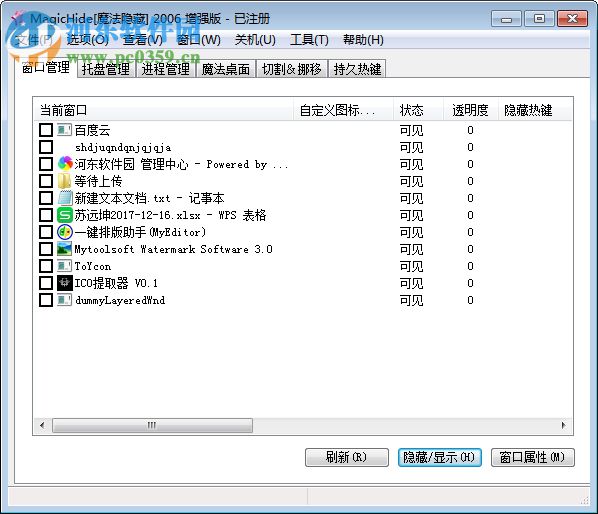598x514 pixels.
Task: Check the box for shdjuqndqnjqjqja
Action: coord(46,147)
